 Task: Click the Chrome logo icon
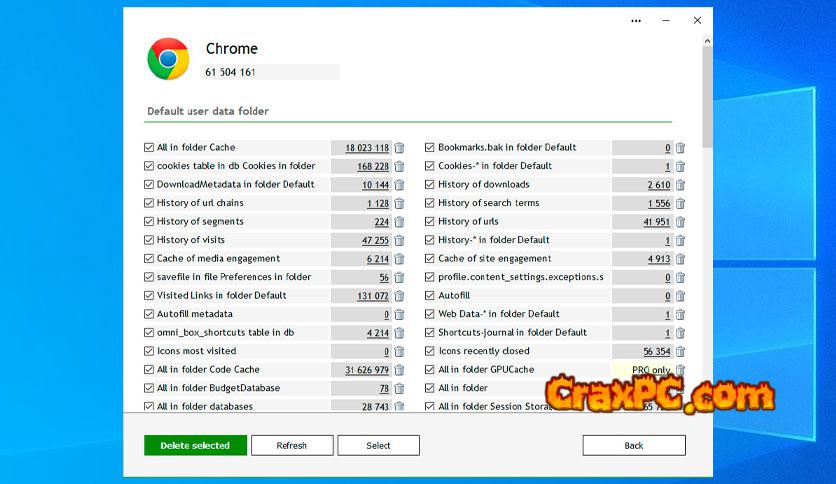coord(168,59)
